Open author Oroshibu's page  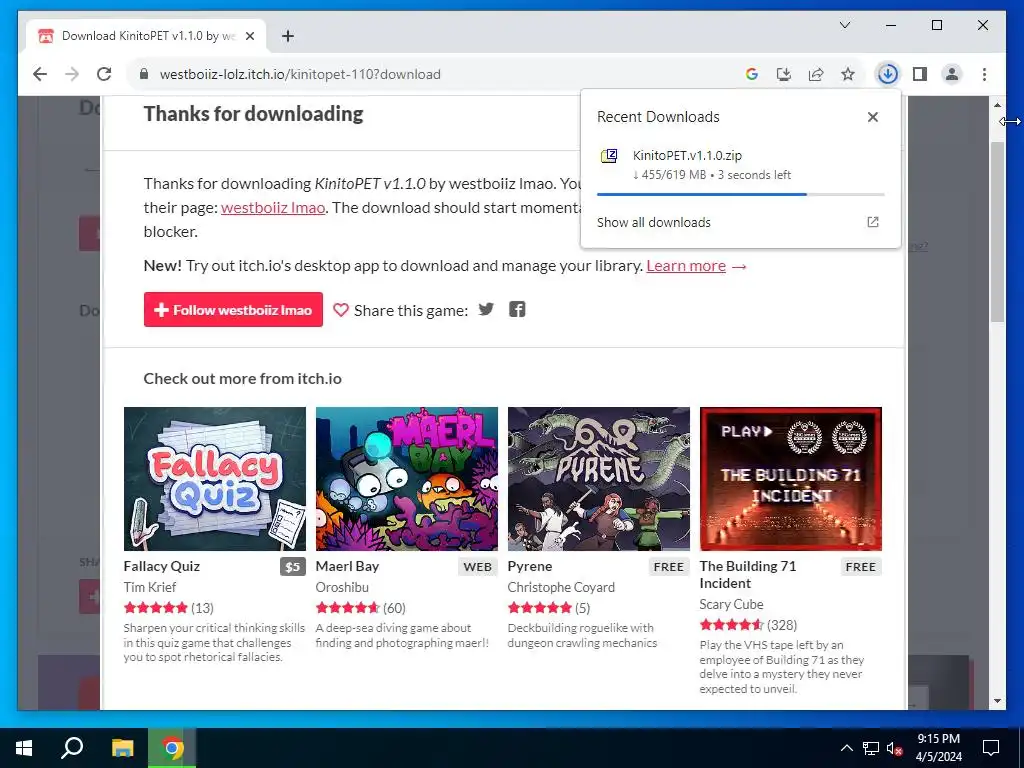pyautogui.click(x=342, y=587)
